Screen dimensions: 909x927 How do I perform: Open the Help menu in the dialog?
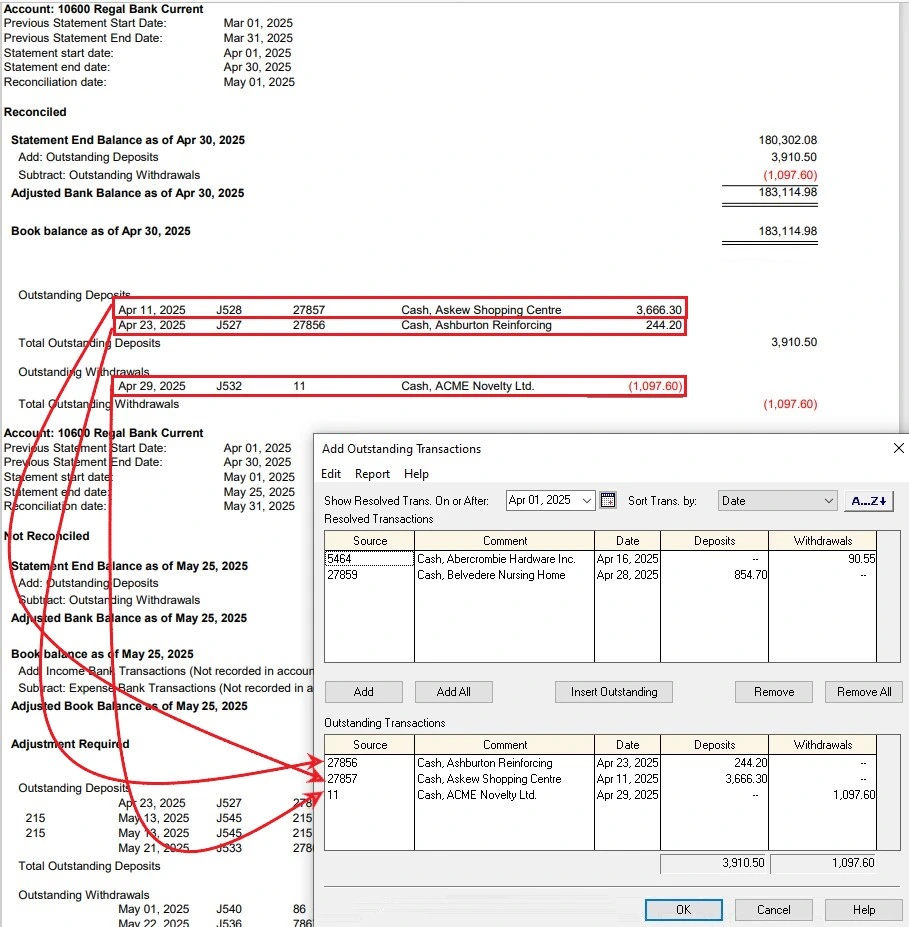tap(416, 473)
